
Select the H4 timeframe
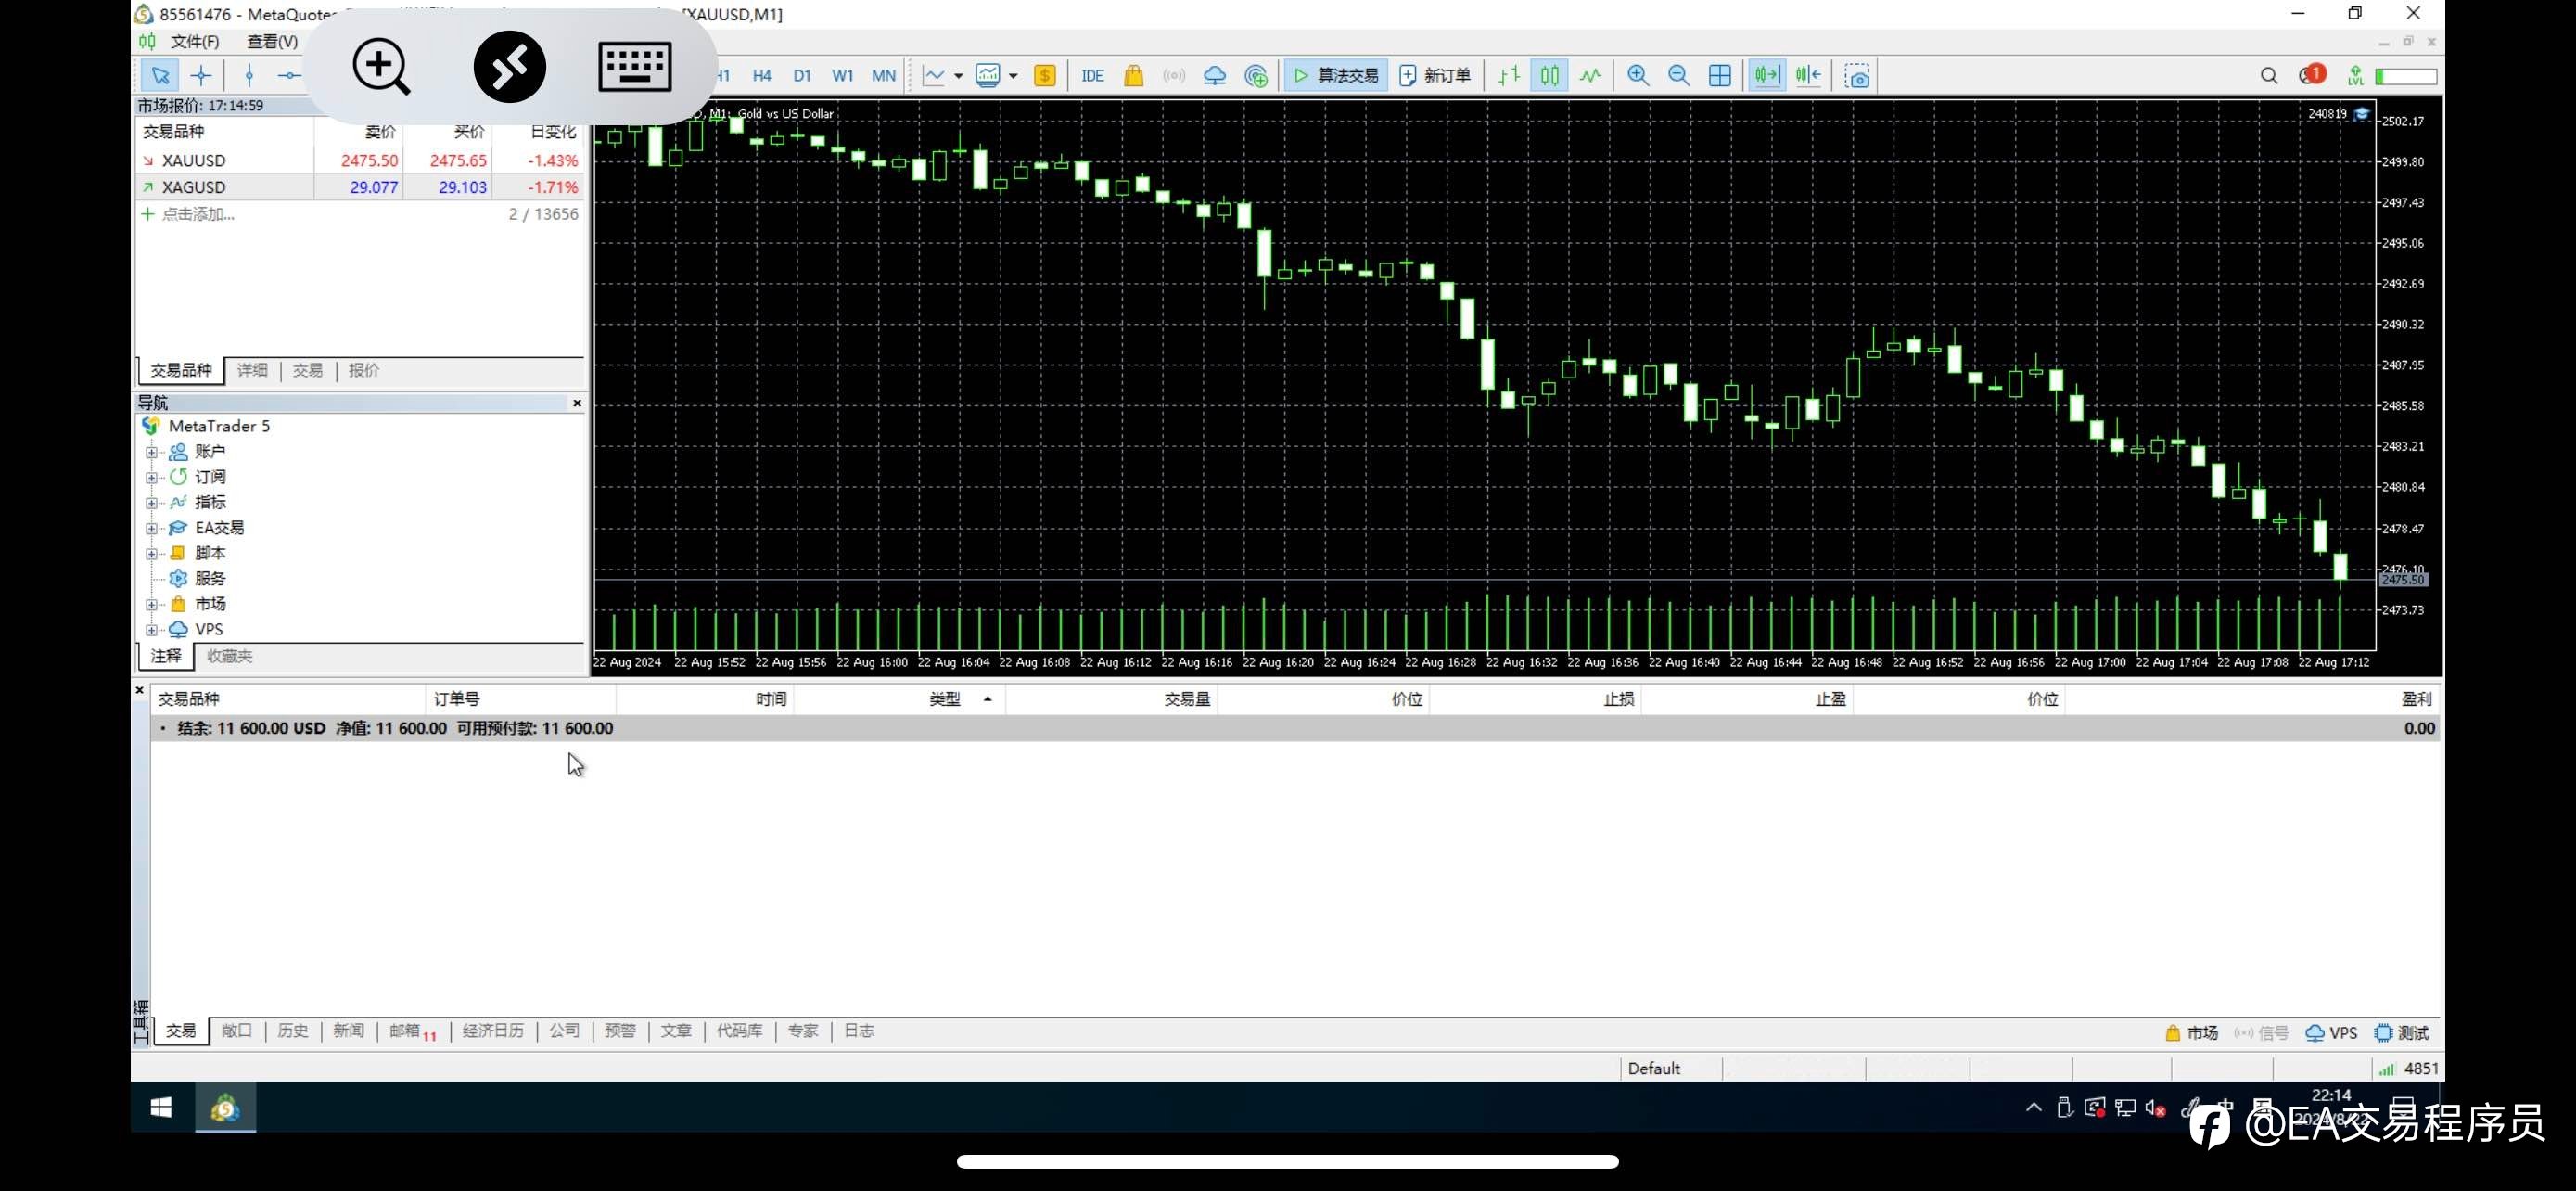click(761, 75)
